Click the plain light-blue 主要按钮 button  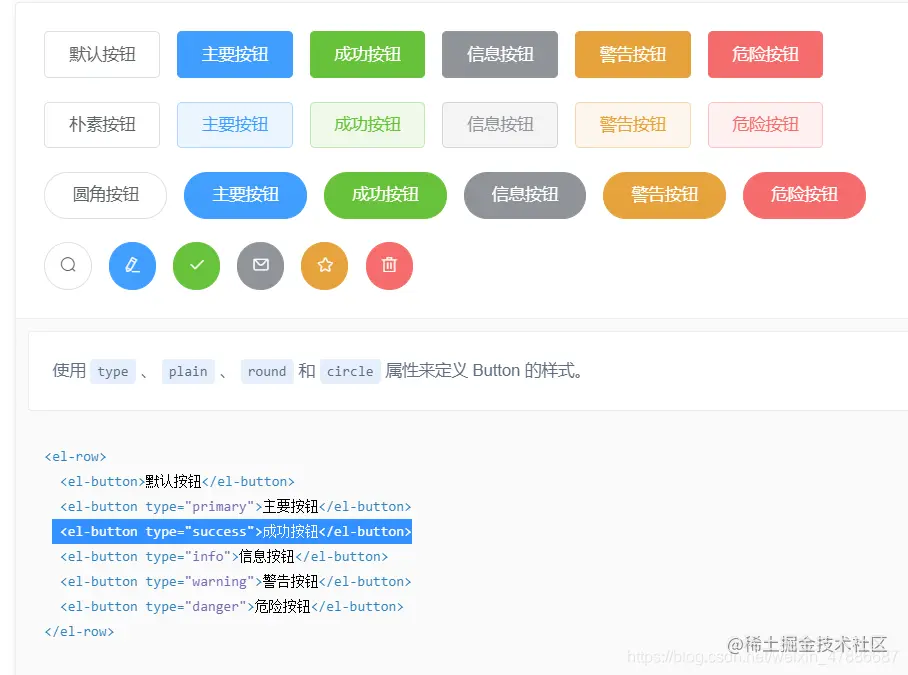click(234, 124)
